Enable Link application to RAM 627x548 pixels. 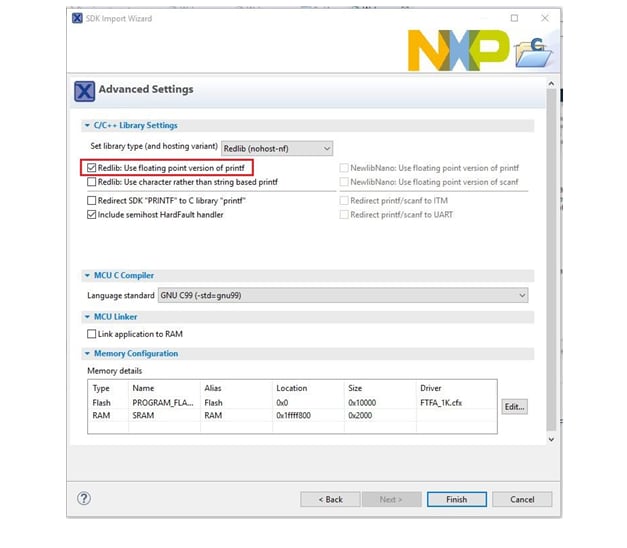[92, 334]
